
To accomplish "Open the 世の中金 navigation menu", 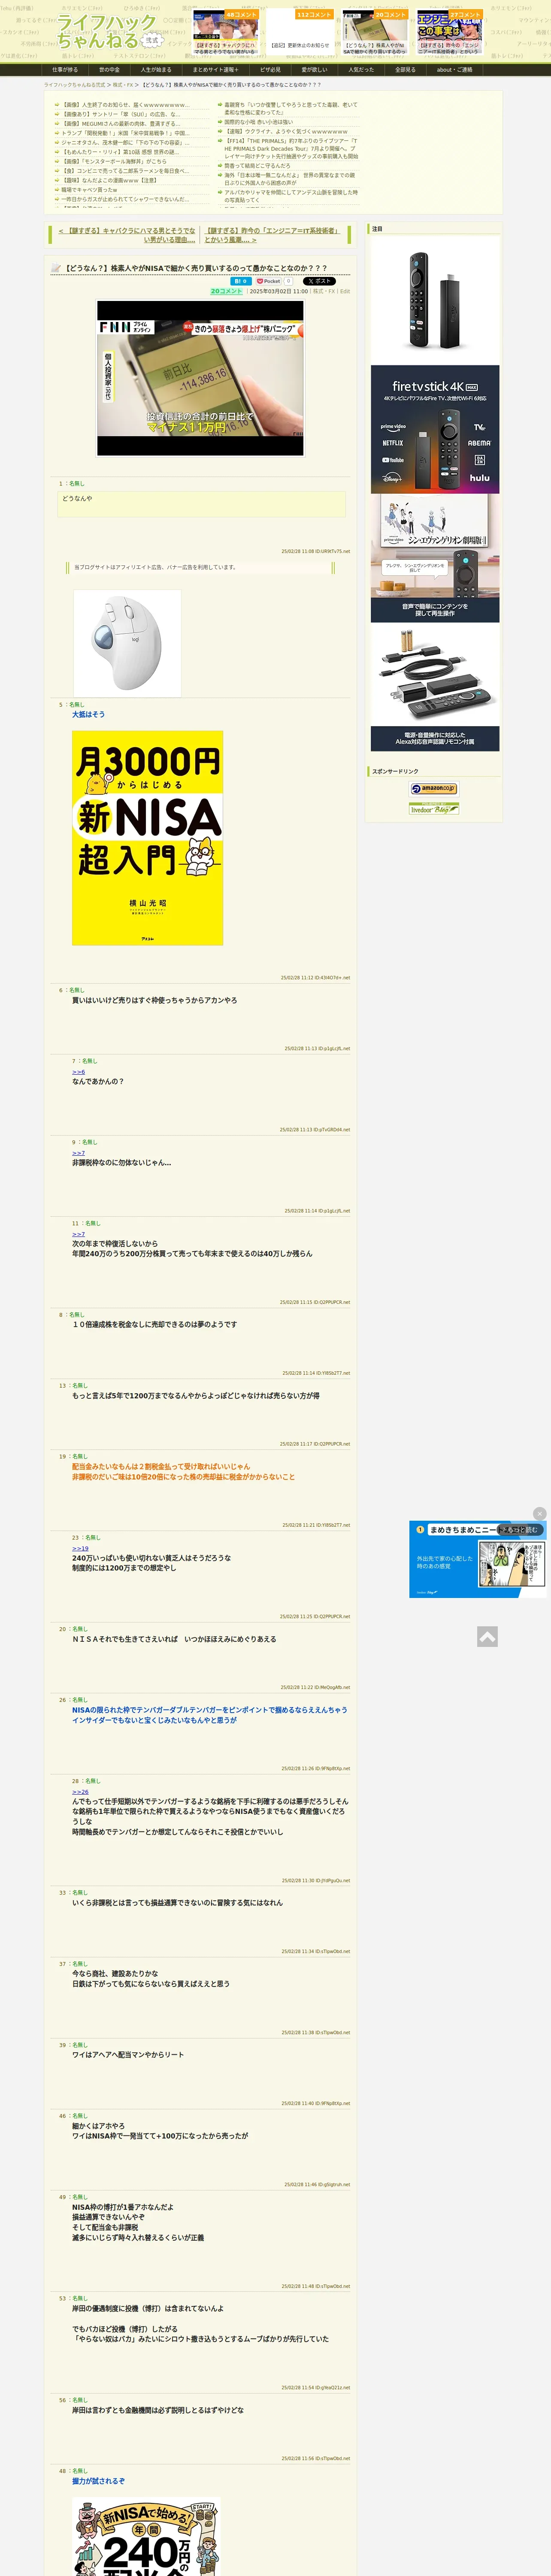I will pos(109,70).
